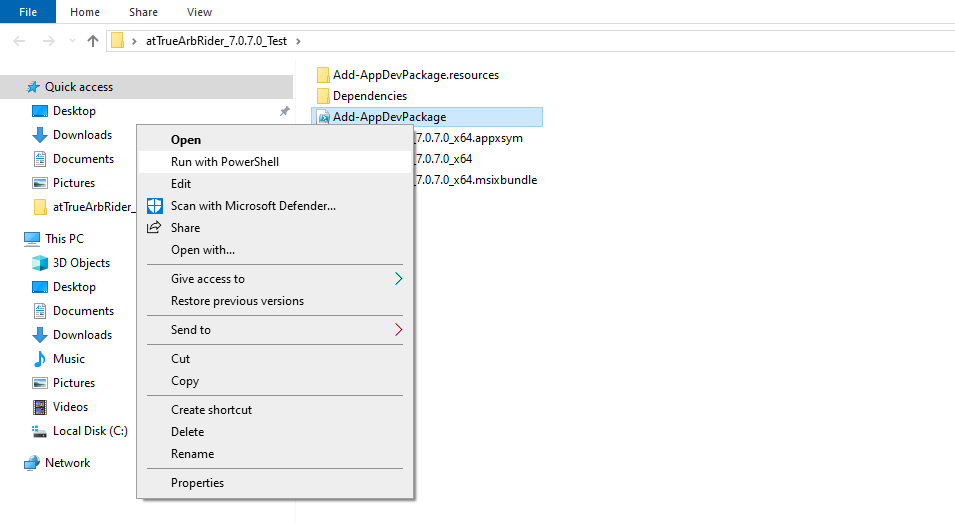Image resolution: width=955 pixels, height=524 pixels.
Task: Go up one folder level arrow
Action: [93, 41]
